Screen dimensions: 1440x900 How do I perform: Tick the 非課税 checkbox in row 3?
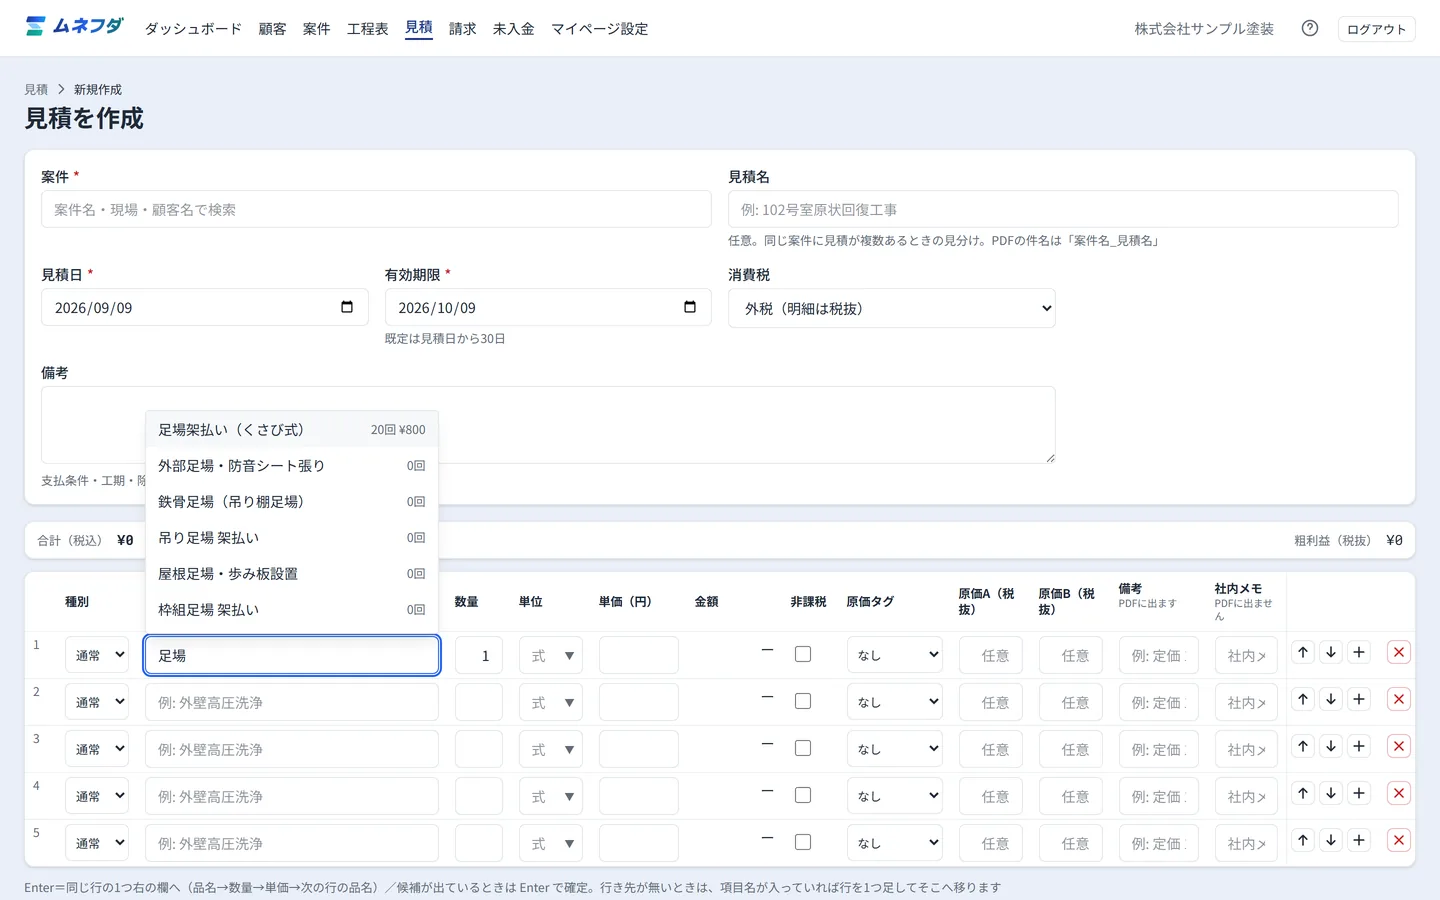coord(803,748)
